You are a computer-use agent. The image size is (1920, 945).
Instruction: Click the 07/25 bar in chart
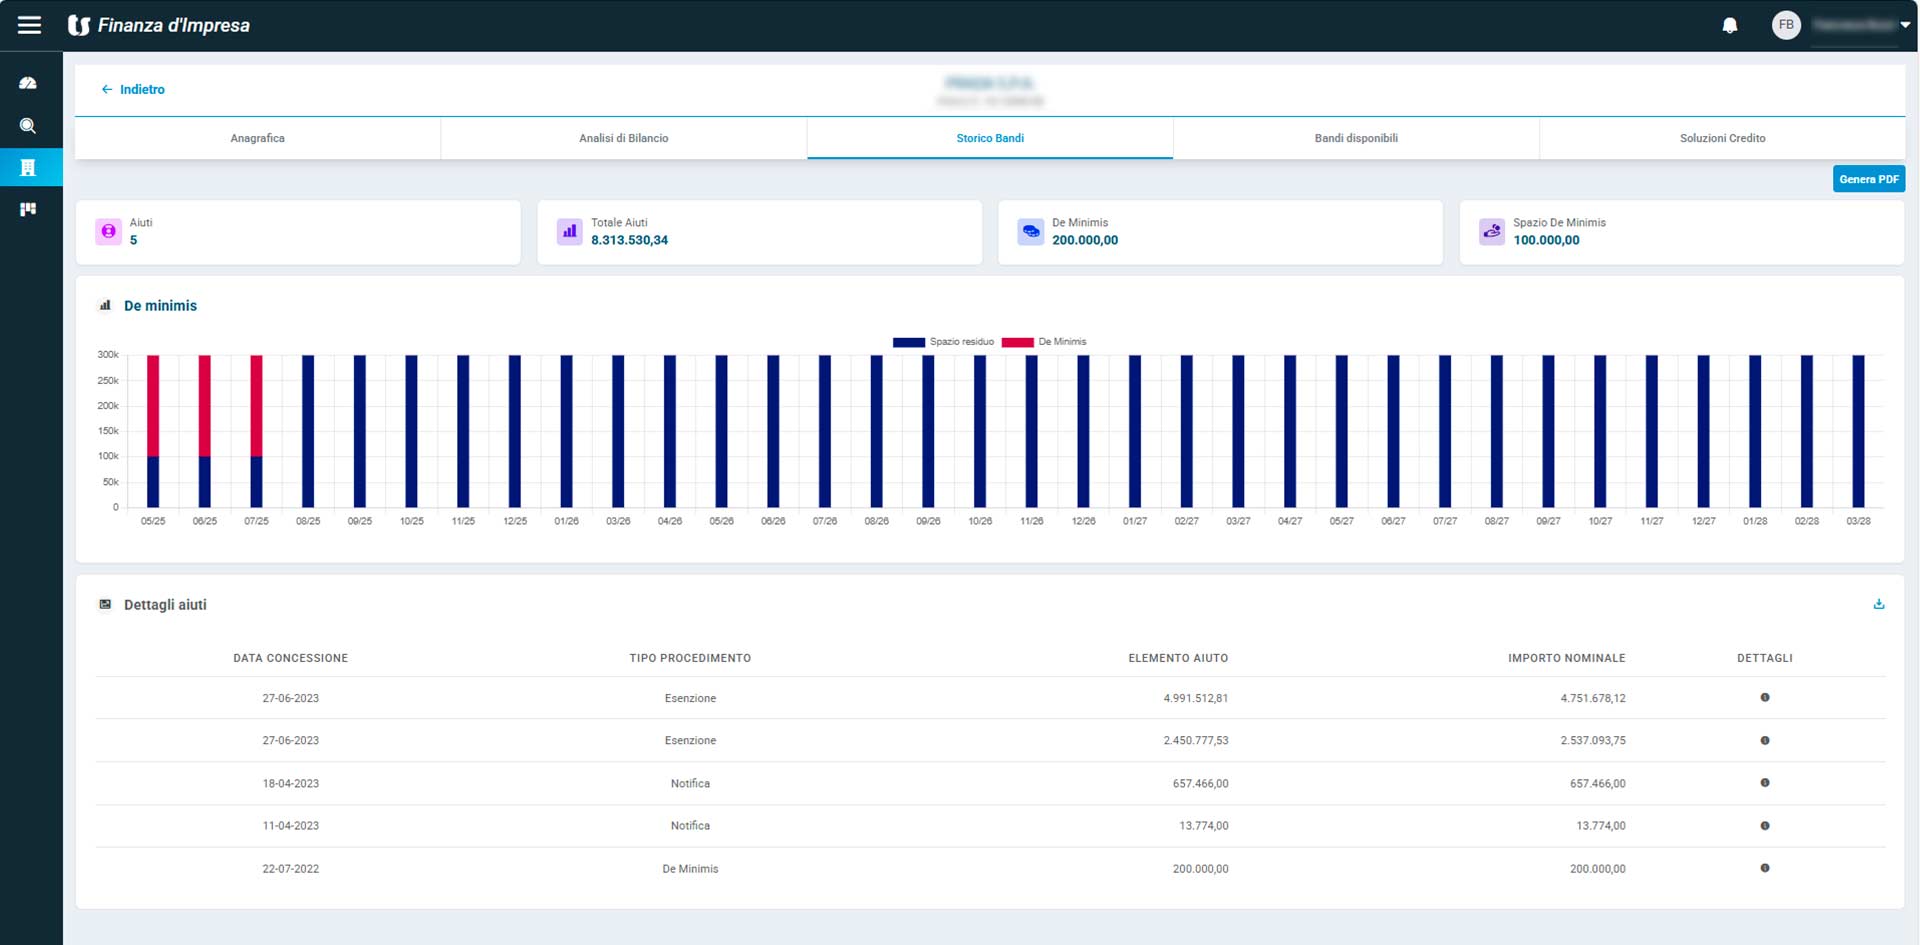pos(256,431)
